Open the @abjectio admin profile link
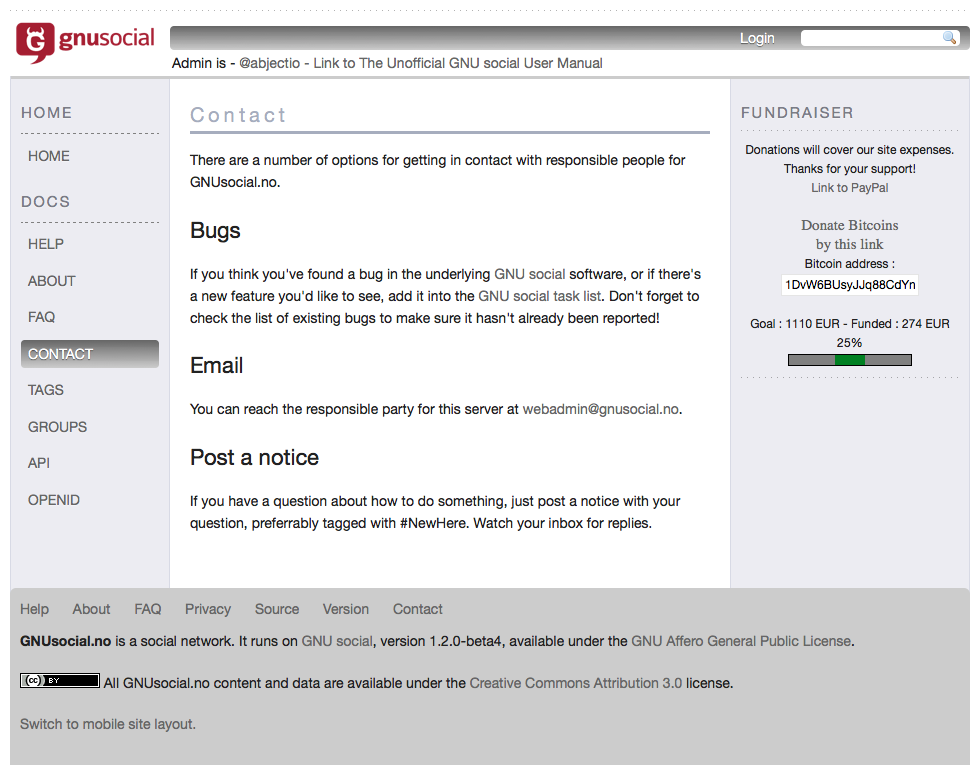The height and width of the screenshot is (771, 980). point(269,63)
